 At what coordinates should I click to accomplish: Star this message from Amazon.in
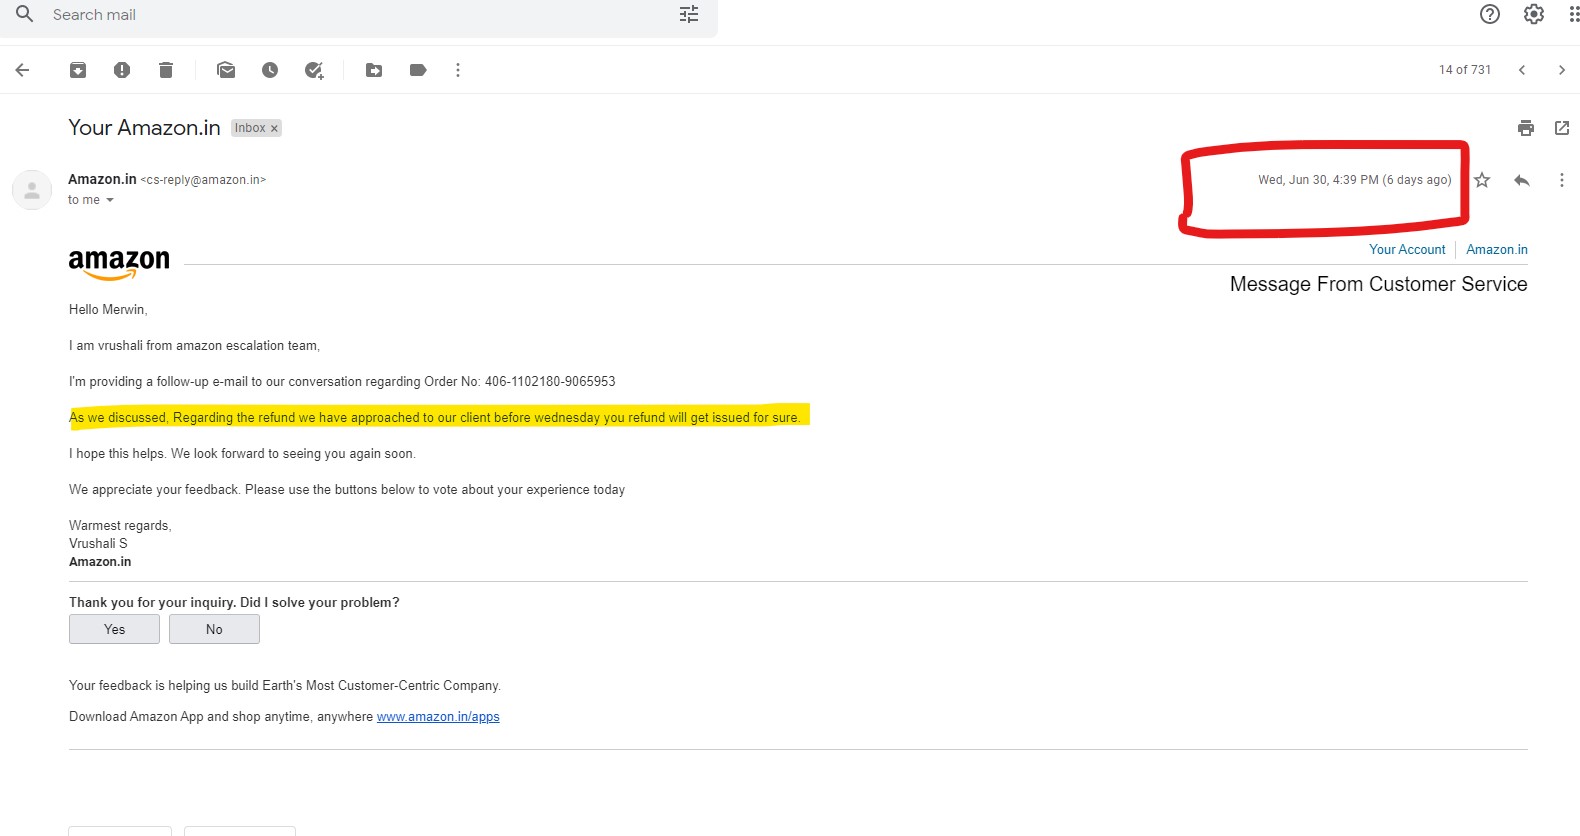coord(1482,180)
